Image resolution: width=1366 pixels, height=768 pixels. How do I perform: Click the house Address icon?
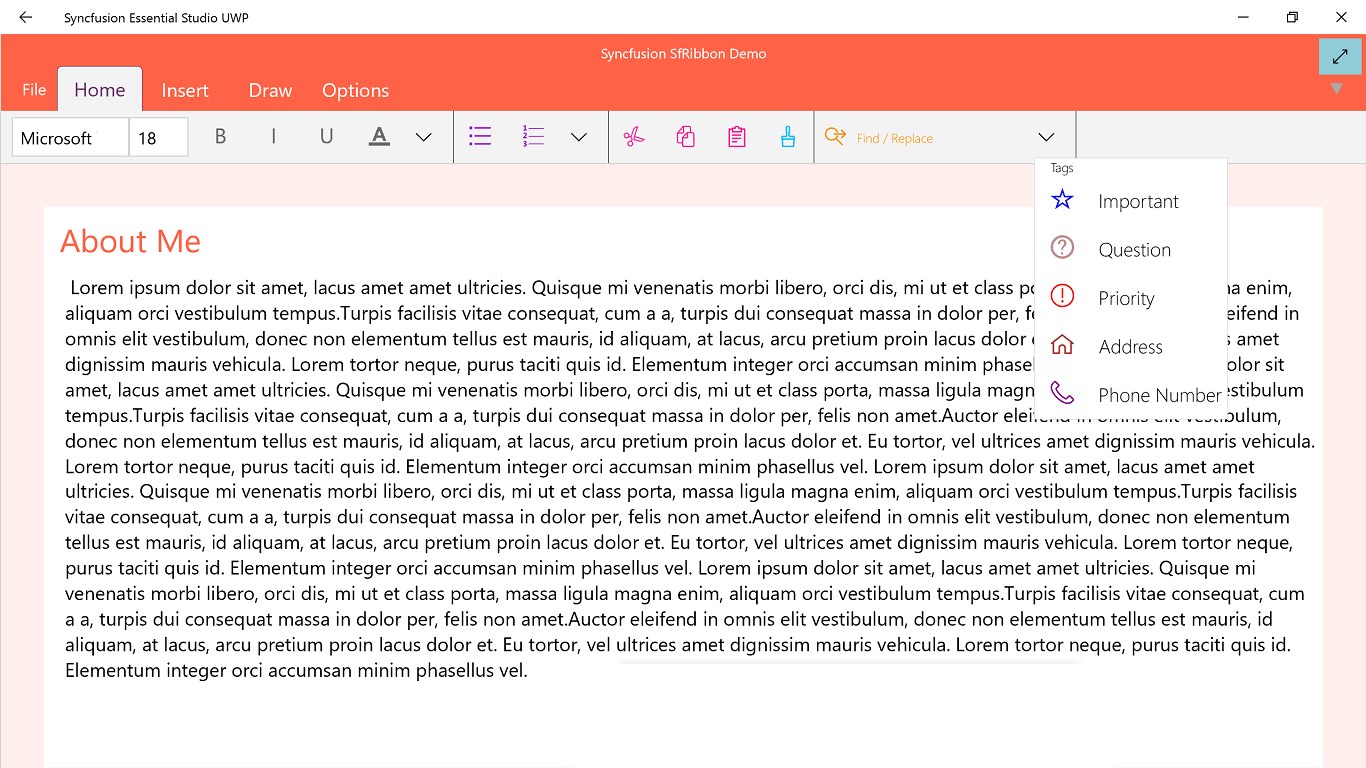pyautogui.click(x=1062, y=345)
